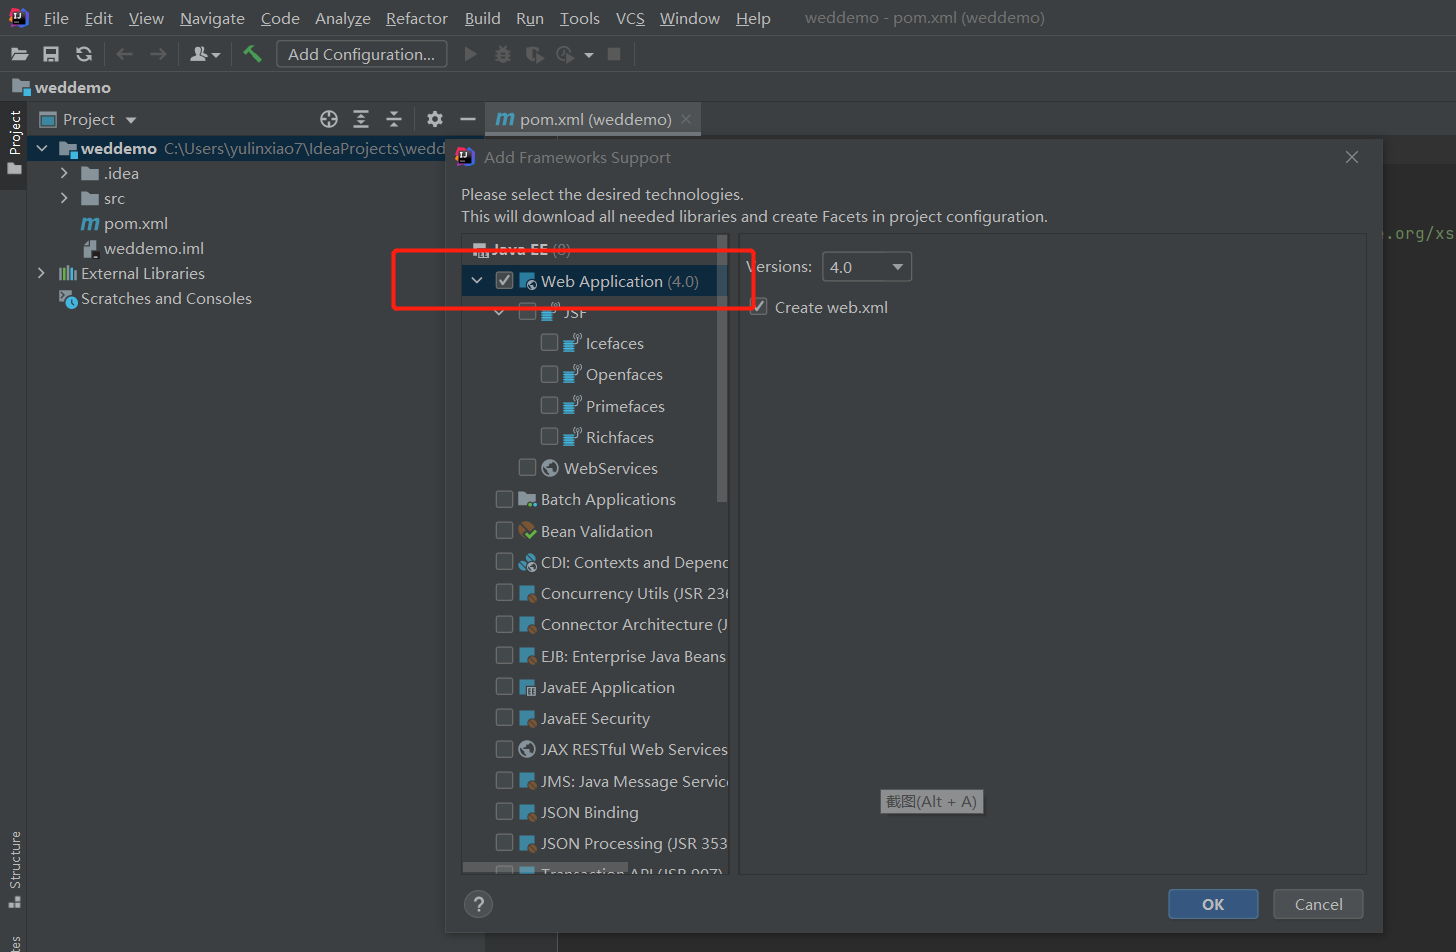
Task: Open the Build menu
Action: point(482,18)
